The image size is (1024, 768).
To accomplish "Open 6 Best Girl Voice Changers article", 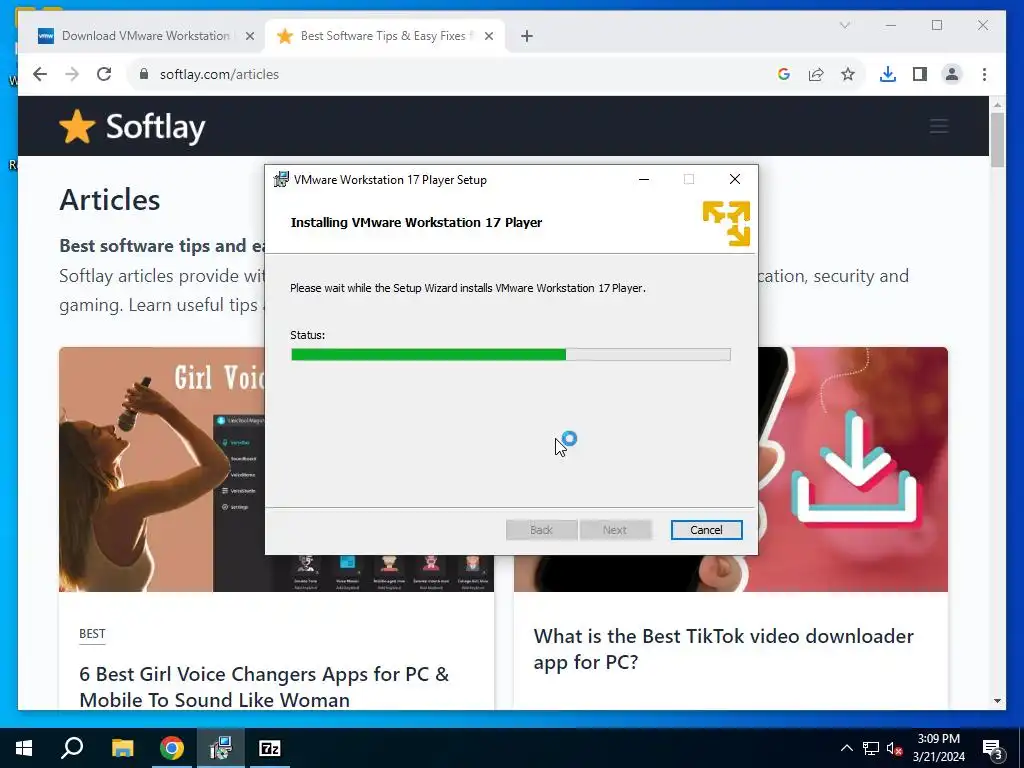I will point(264,687).
